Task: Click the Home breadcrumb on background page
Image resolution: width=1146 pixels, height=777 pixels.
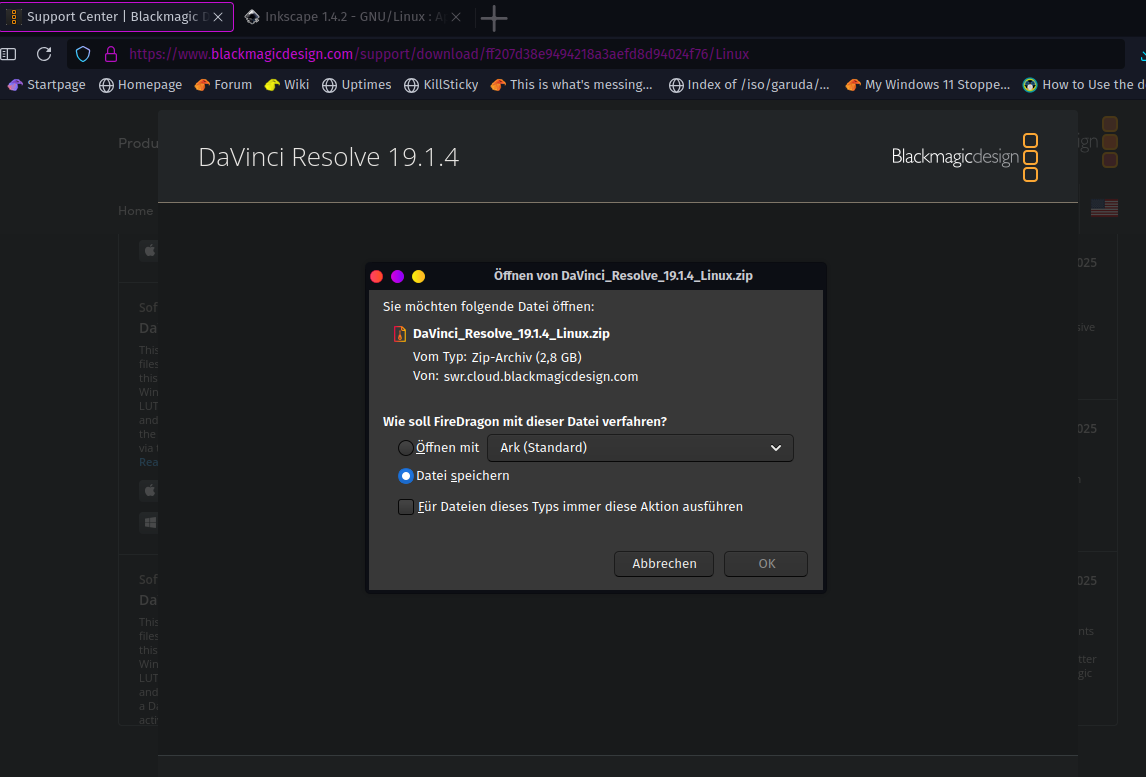Action: pyautogui.click(x=136, y=211)
